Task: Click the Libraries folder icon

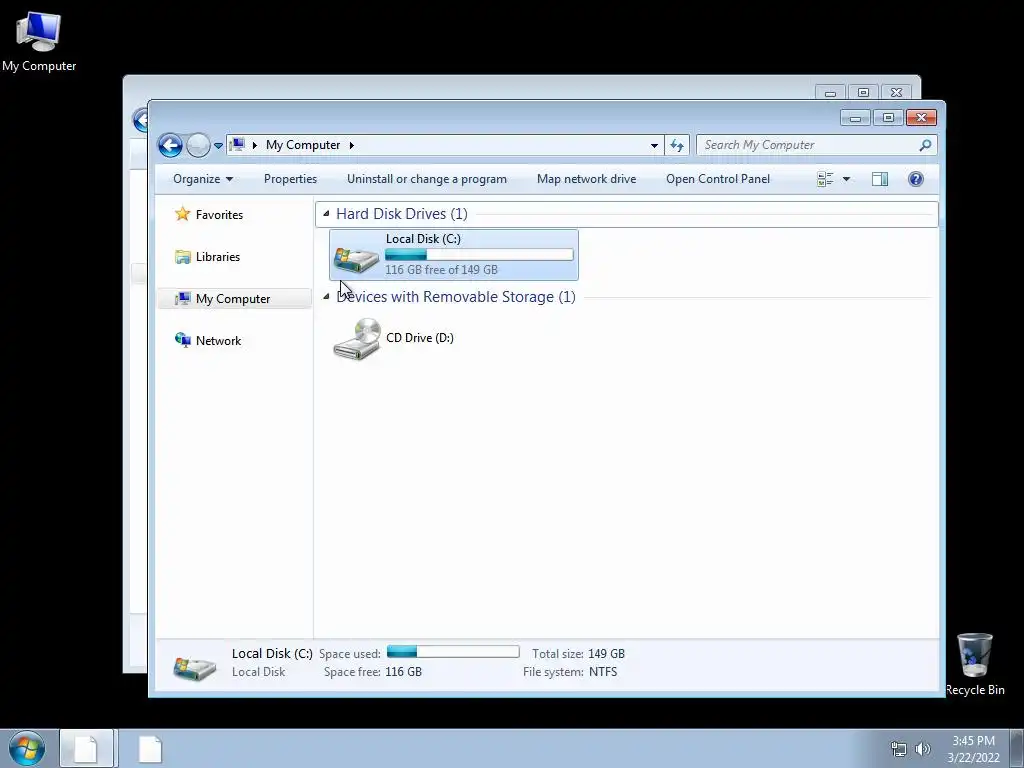Action: coord(182,257)
